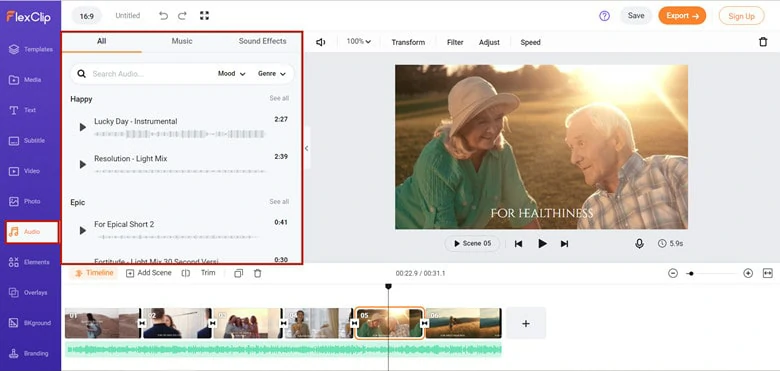Play the Scene 05 preview button
780x371 pixels.
472,244
